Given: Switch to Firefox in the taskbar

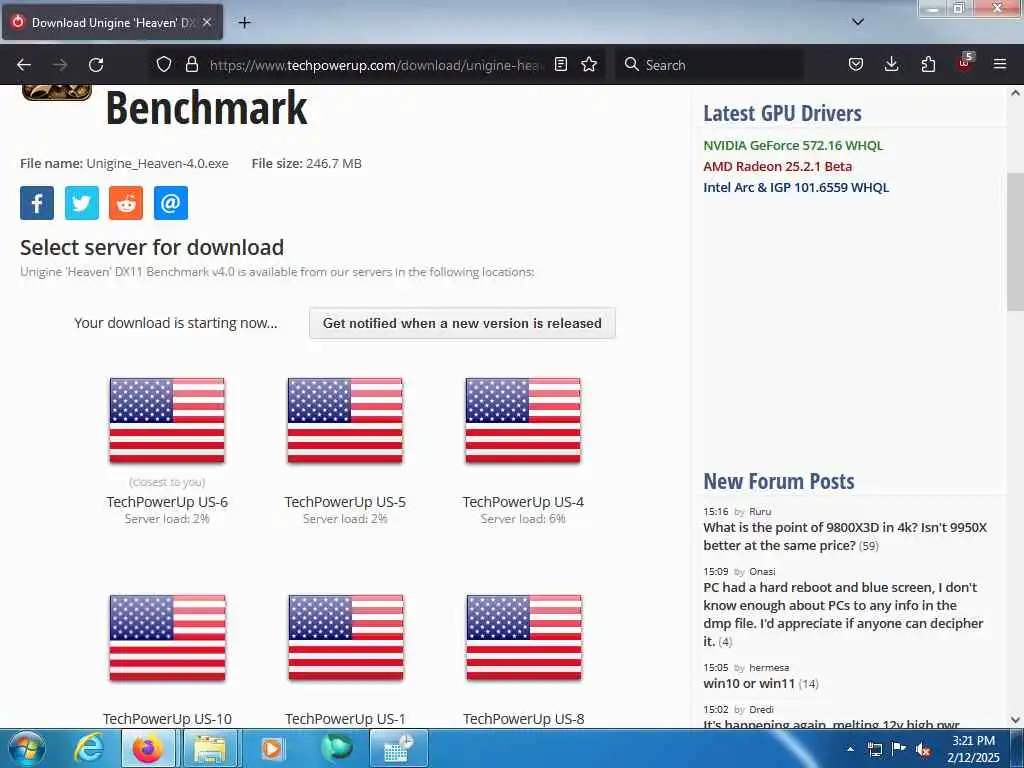Looking at the screenshot, I should [x=148, y=748].
